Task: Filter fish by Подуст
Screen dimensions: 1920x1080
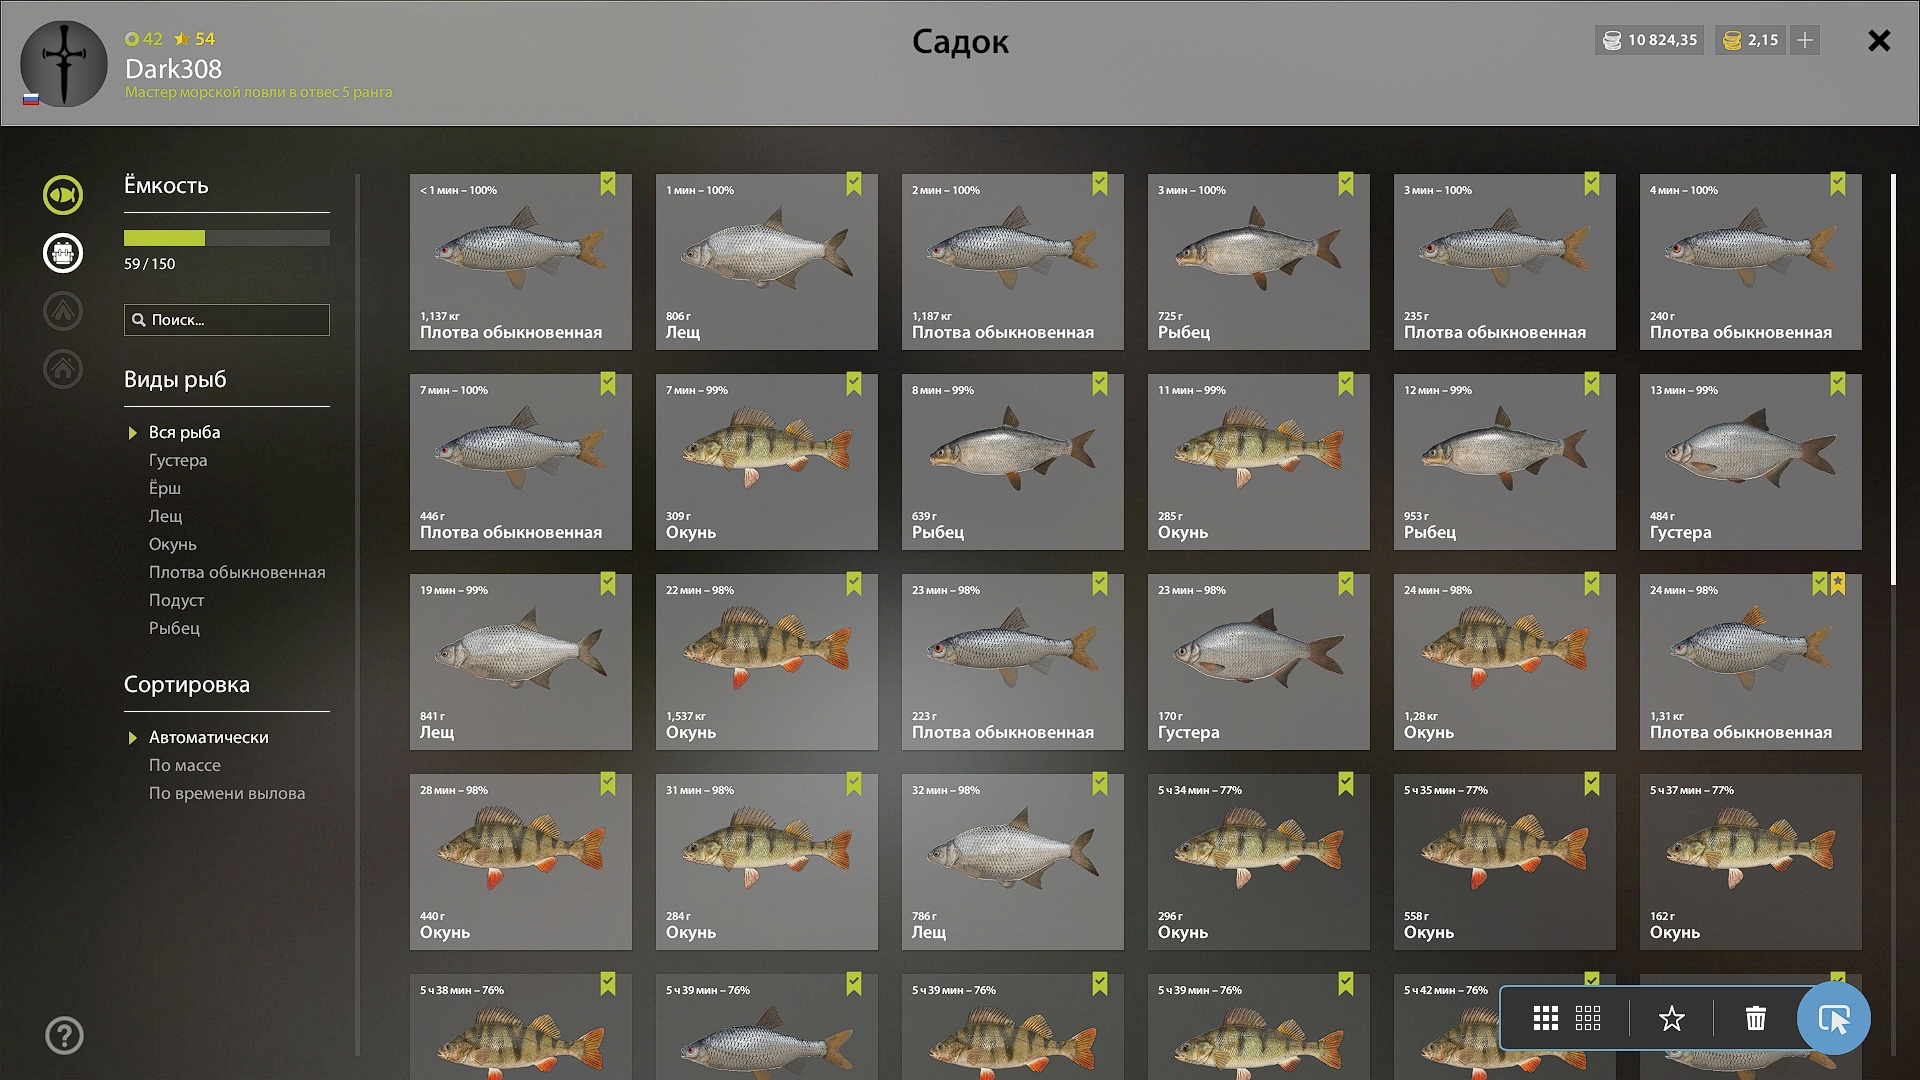Action: (x=177, y=601)
